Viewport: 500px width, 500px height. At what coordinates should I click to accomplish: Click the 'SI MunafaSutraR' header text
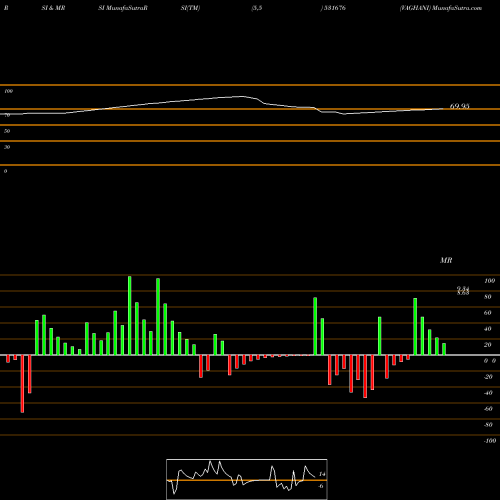tap(123, 8)
